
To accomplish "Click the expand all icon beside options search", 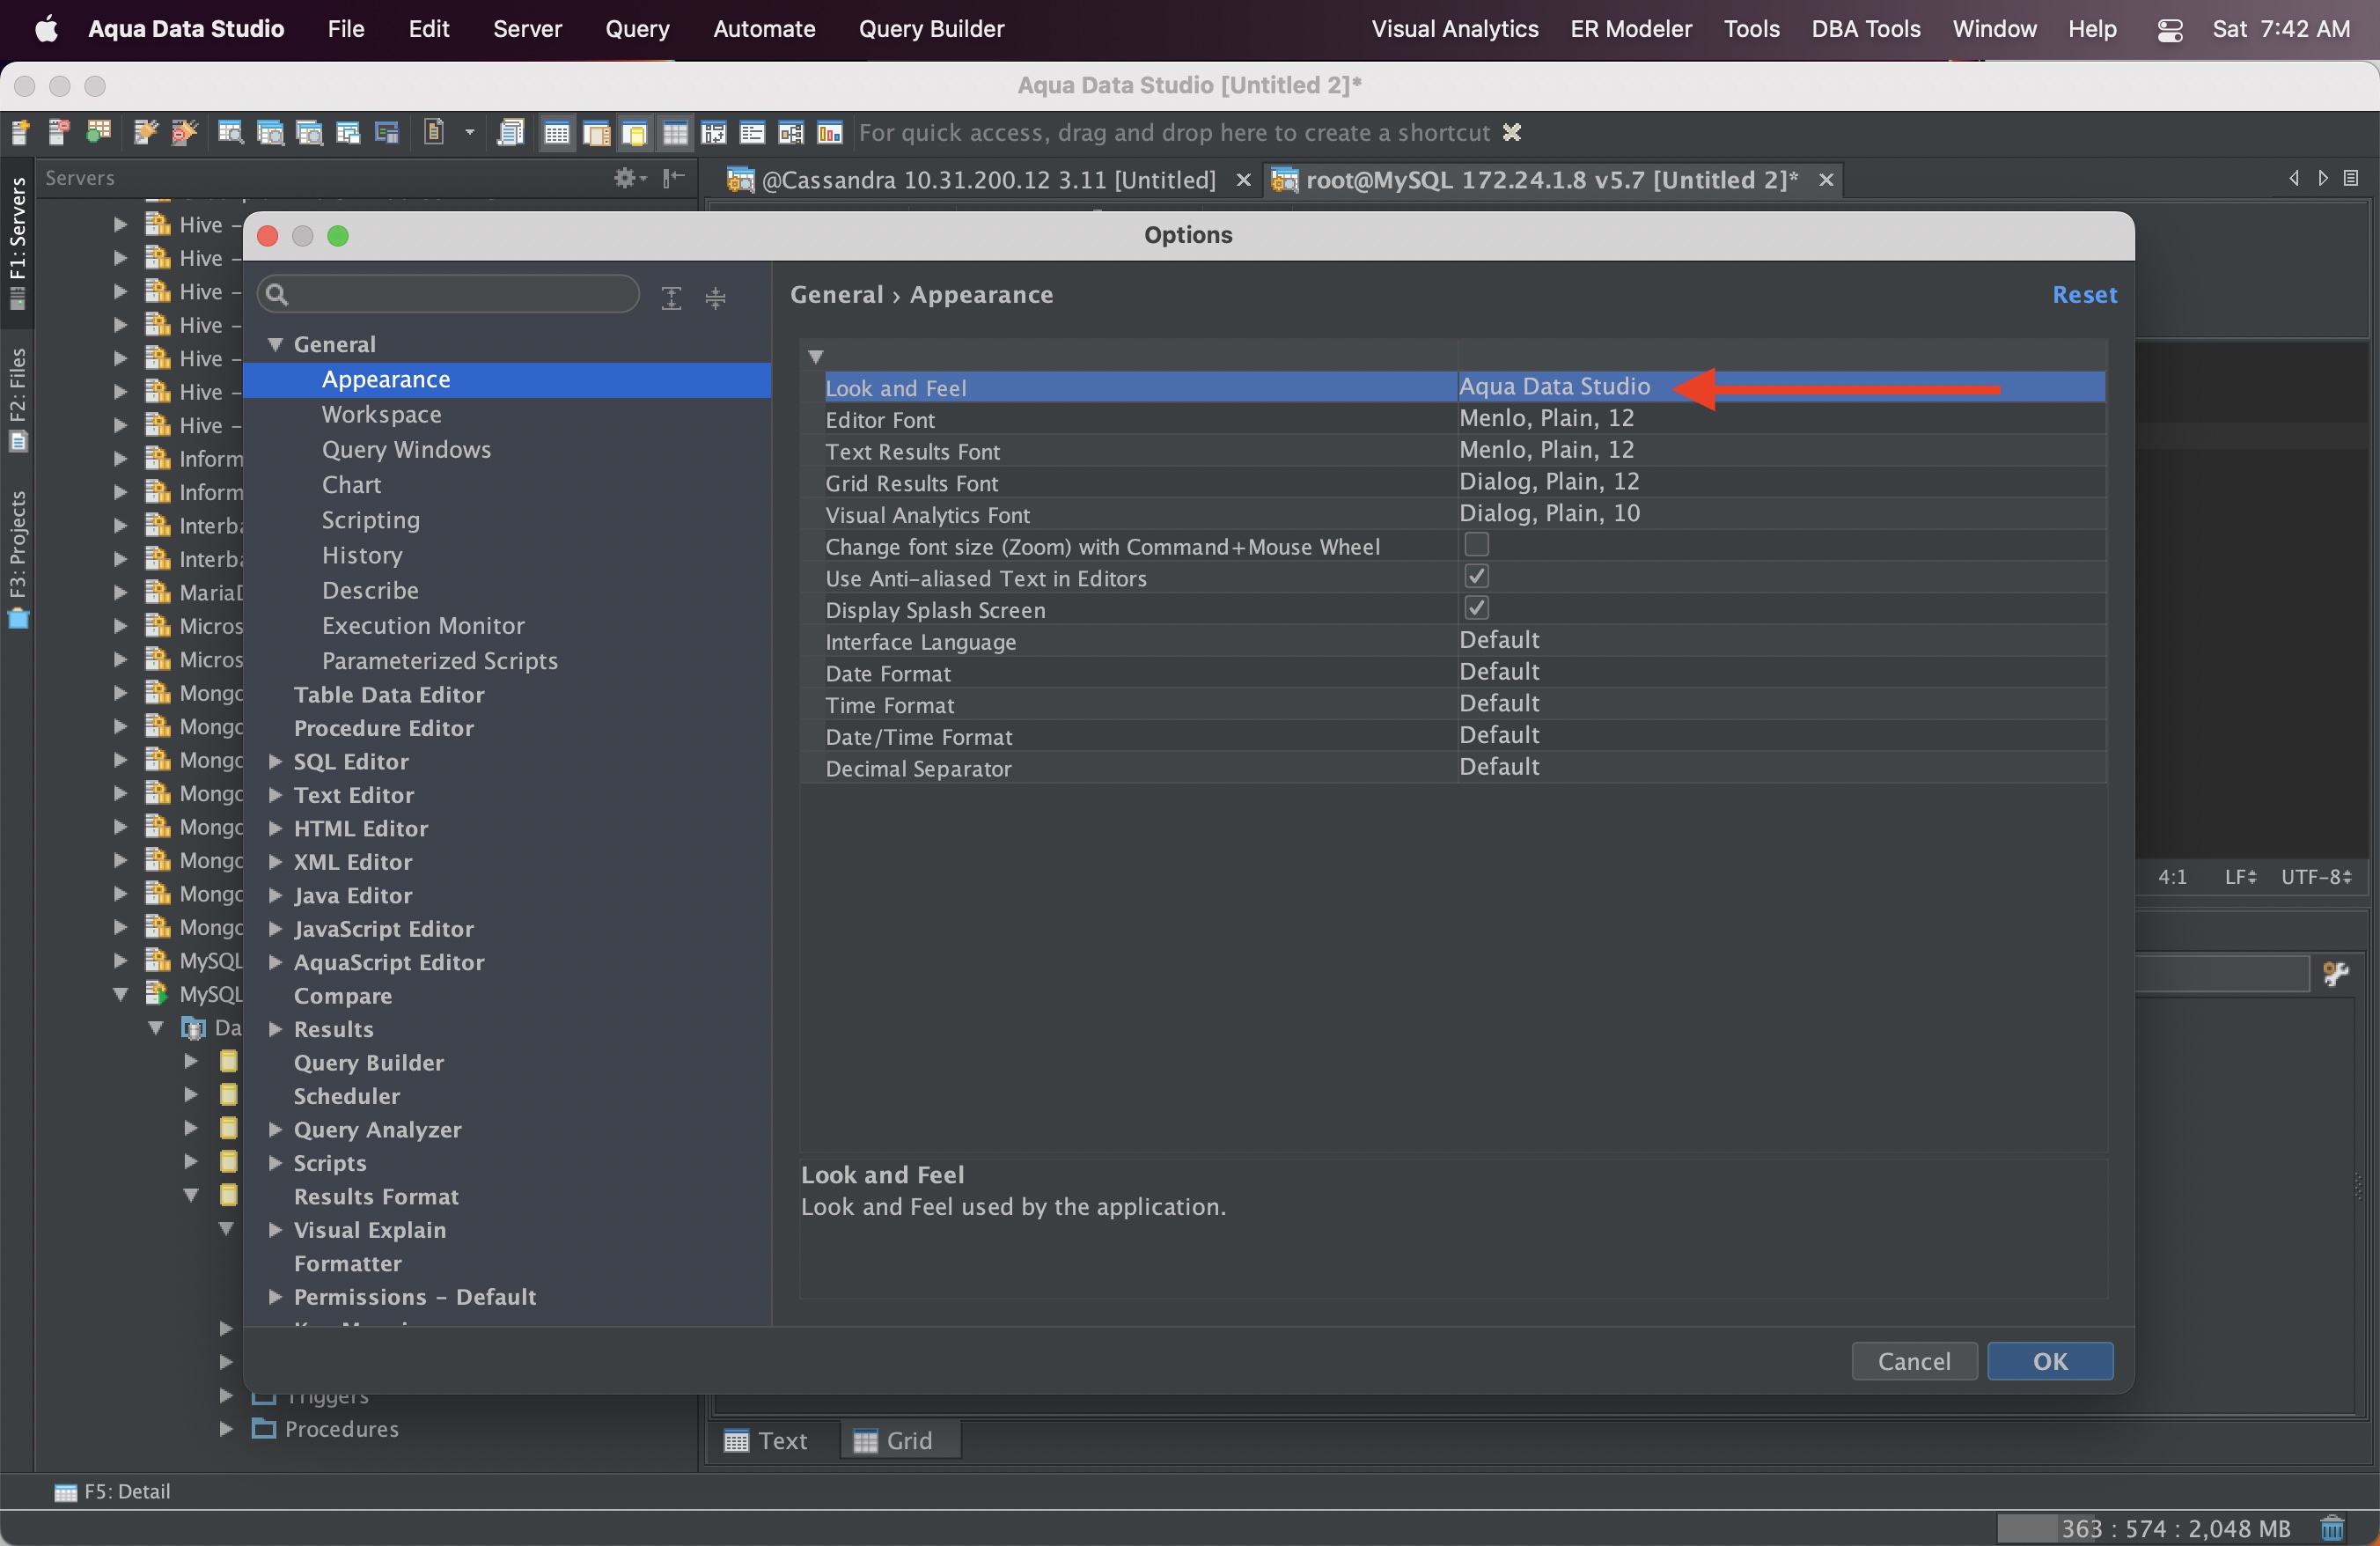I will 671,297.
